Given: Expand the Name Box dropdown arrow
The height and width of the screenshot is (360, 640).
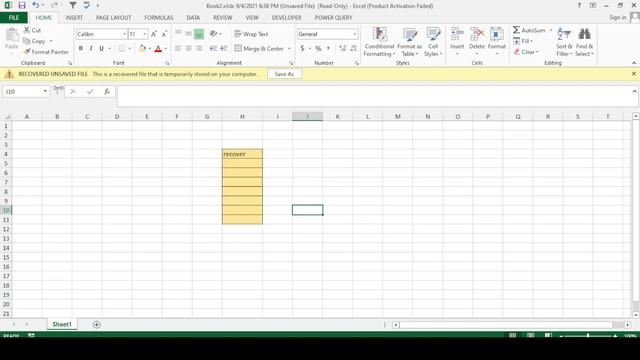Looking at the screenshot, I should (x=45, y=91).
